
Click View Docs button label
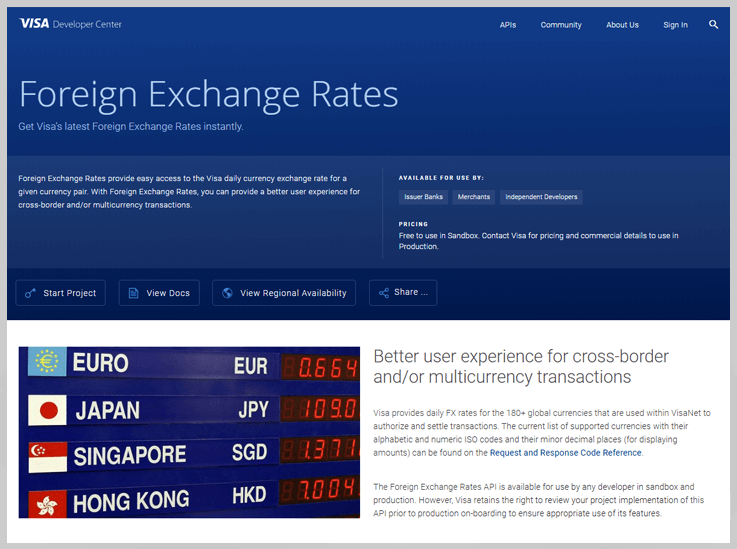click(x=168, y=293)
